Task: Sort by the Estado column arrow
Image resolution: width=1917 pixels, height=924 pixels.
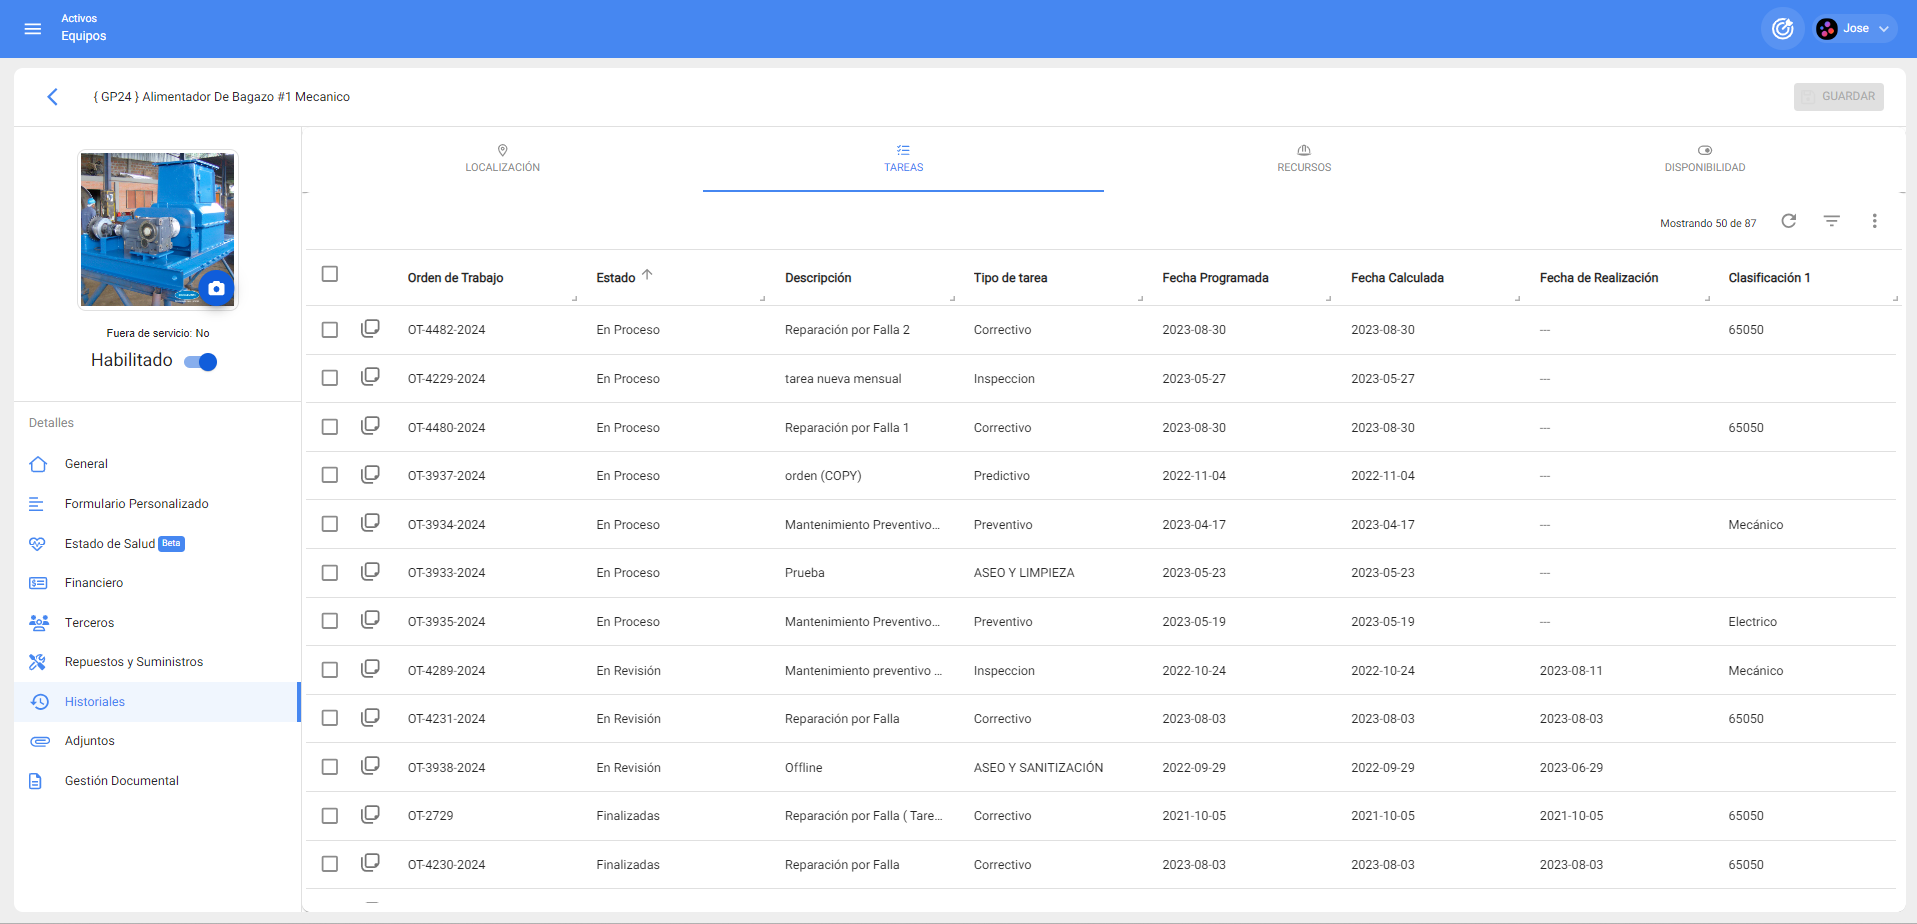Action: pyautogui.click(x=647, y=275)
